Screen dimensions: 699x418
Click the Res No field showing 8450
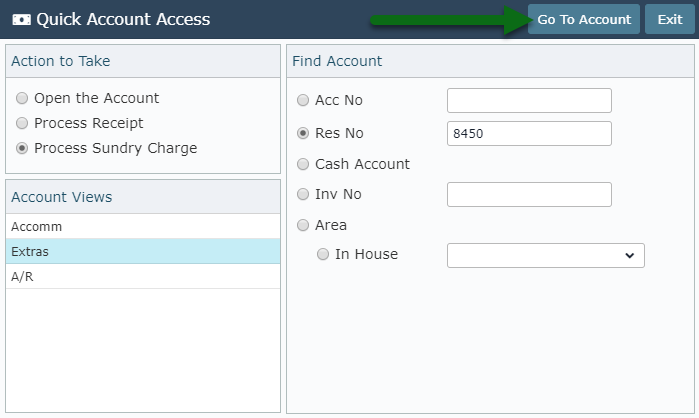click(x=529, y=133)
